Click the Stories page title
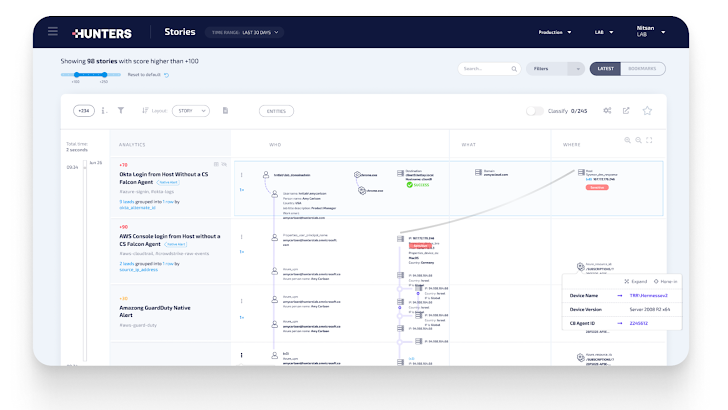The image size is (728, 410). pyautogui.click(x=180, y=32)
